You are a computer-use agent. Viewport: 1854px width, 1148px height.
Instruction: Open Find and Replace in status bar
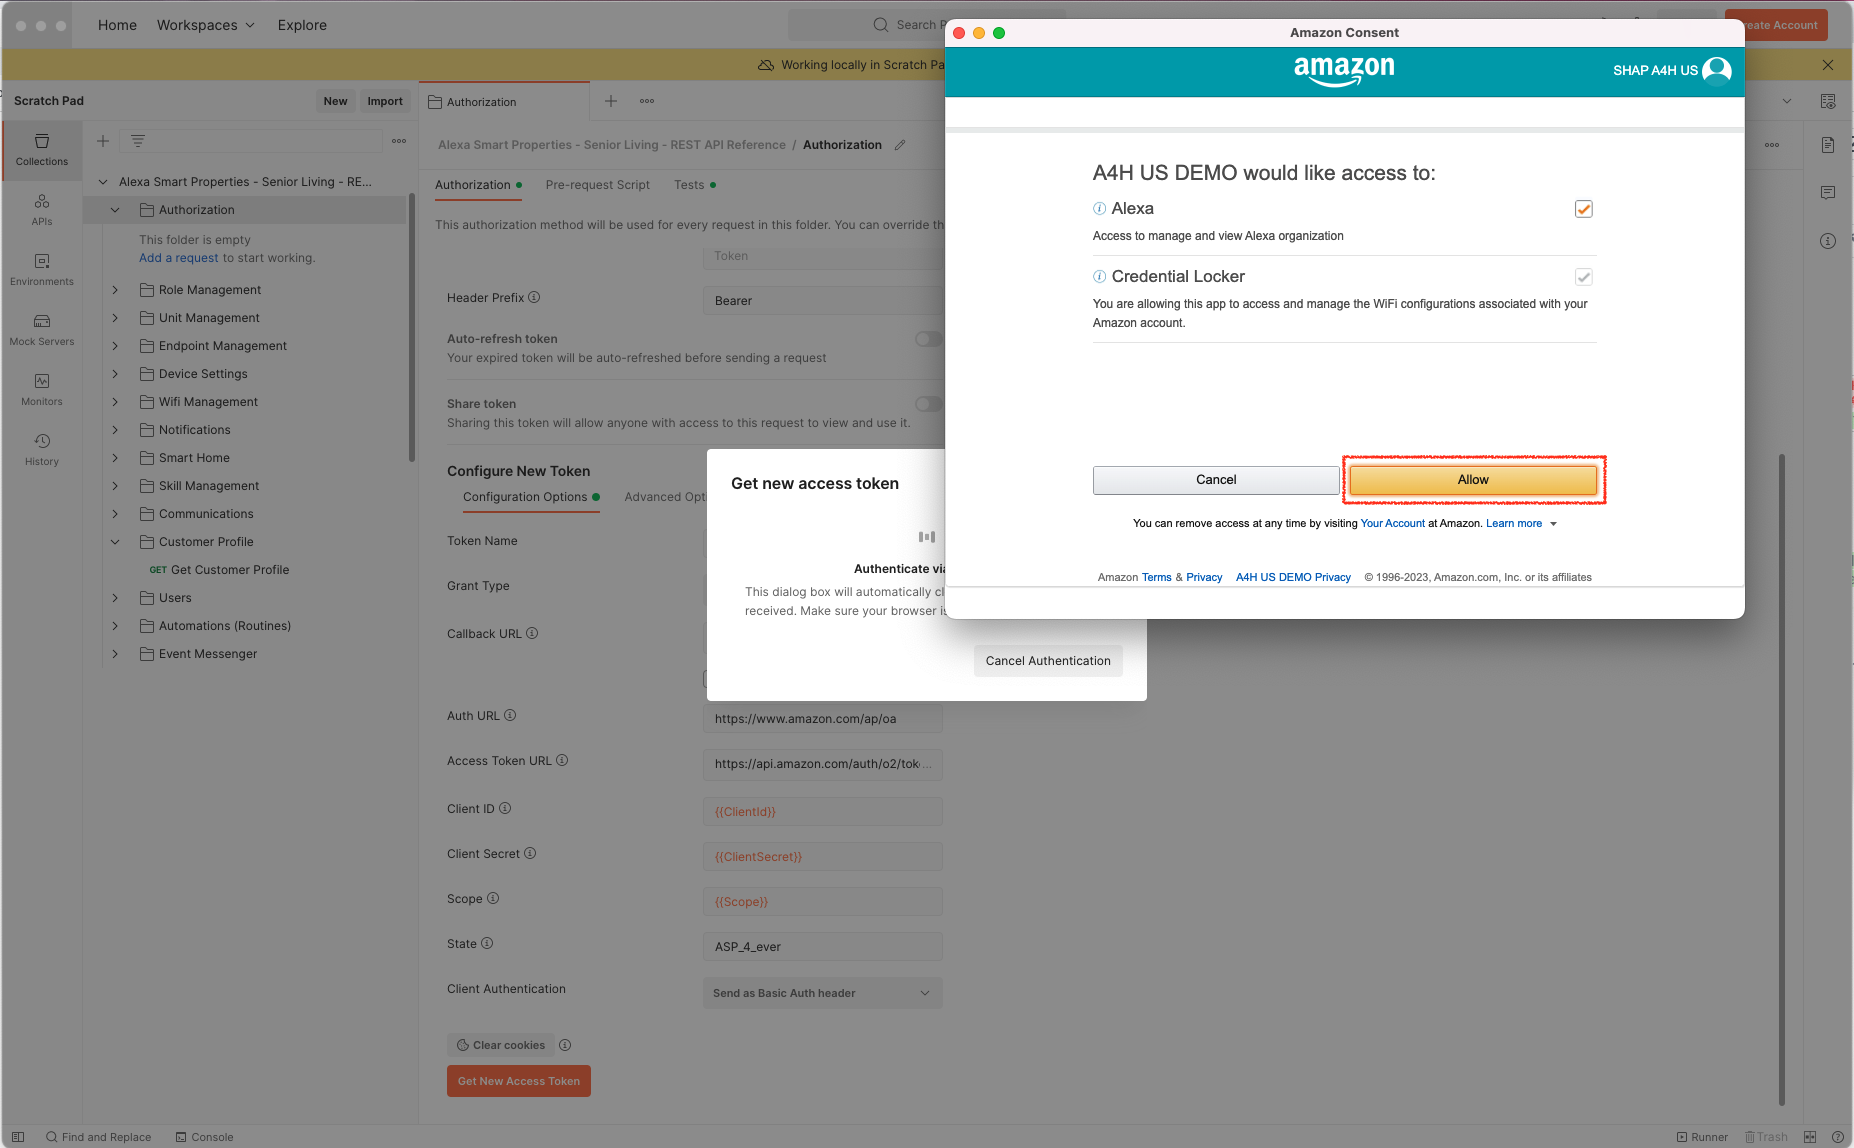click(x=98, y=1137)
